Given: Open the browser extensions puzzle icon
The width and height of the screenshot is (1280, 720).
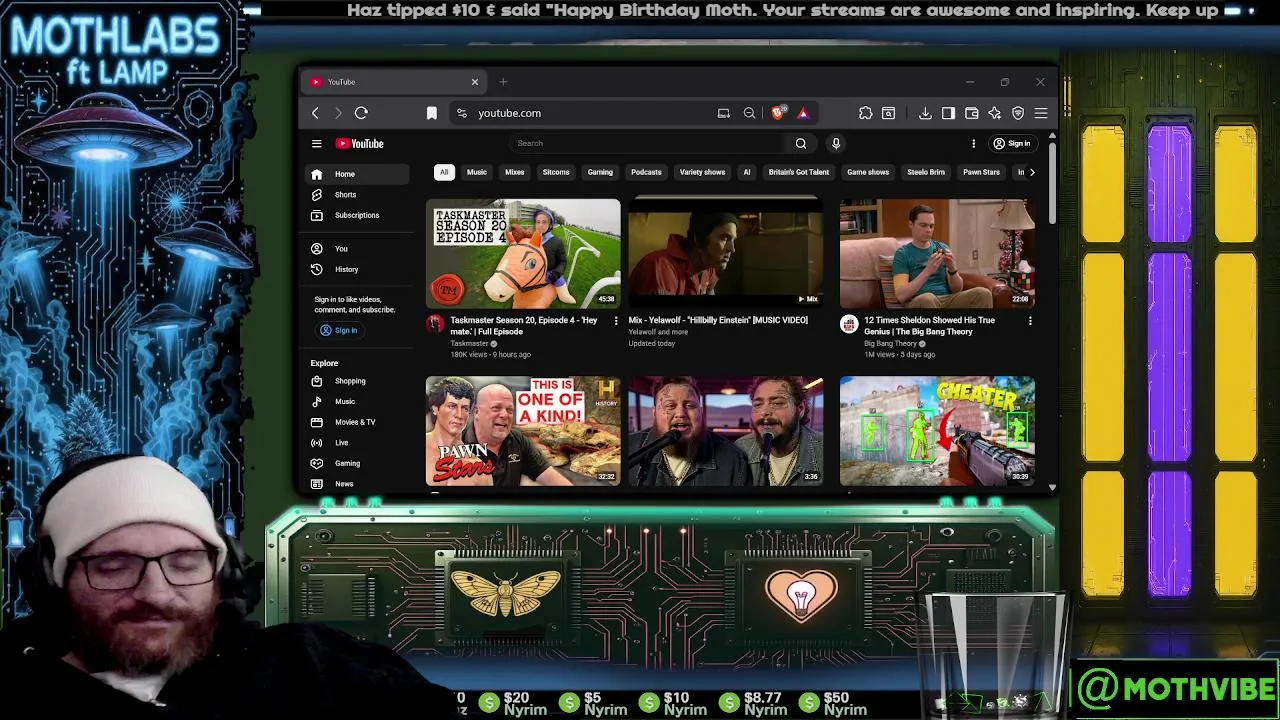Looking at the screenshot, I should click(866, 113).
